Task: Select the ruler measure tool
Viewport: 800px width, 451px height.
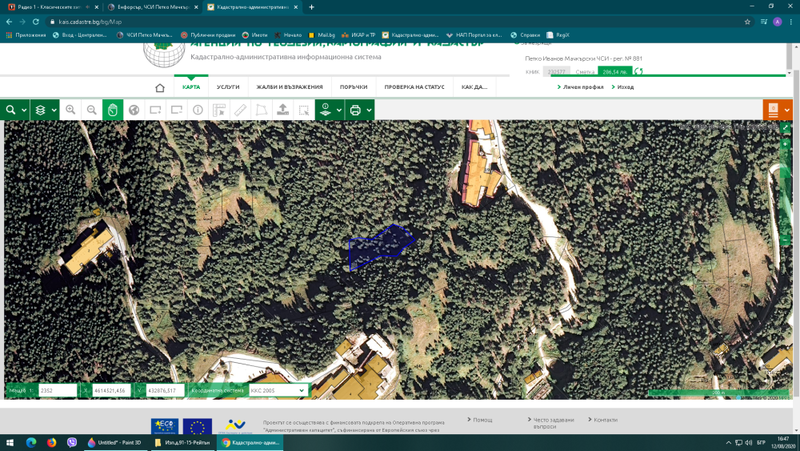Action: [x=240, y=110]
